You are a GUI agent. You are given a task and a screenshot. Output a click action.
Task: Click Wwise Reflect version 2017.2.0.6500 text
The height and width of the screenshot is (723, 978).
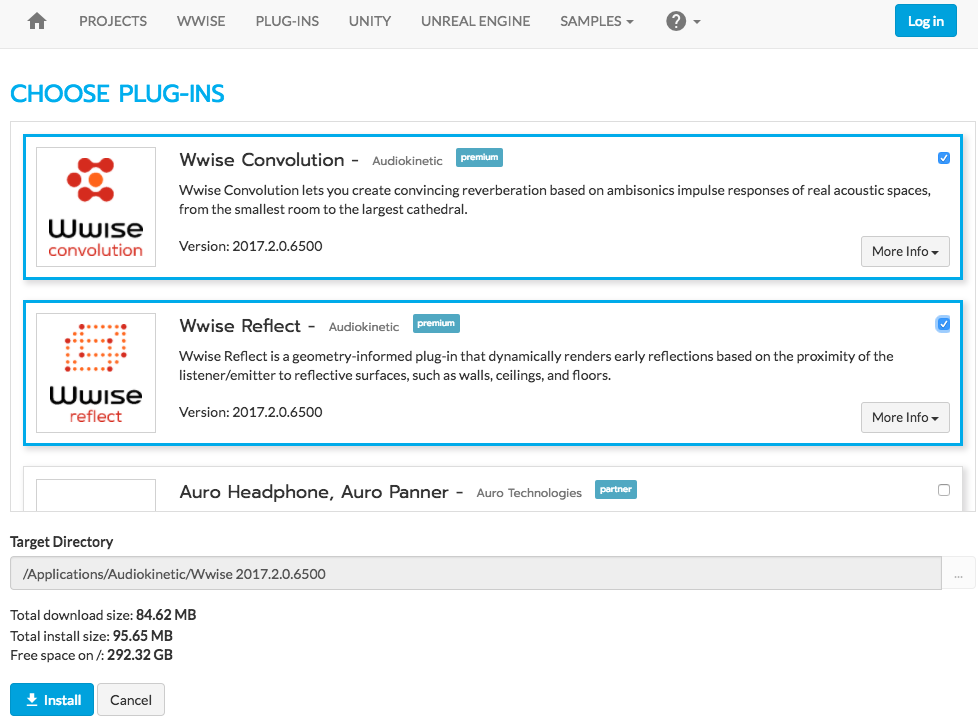[251, 412]
